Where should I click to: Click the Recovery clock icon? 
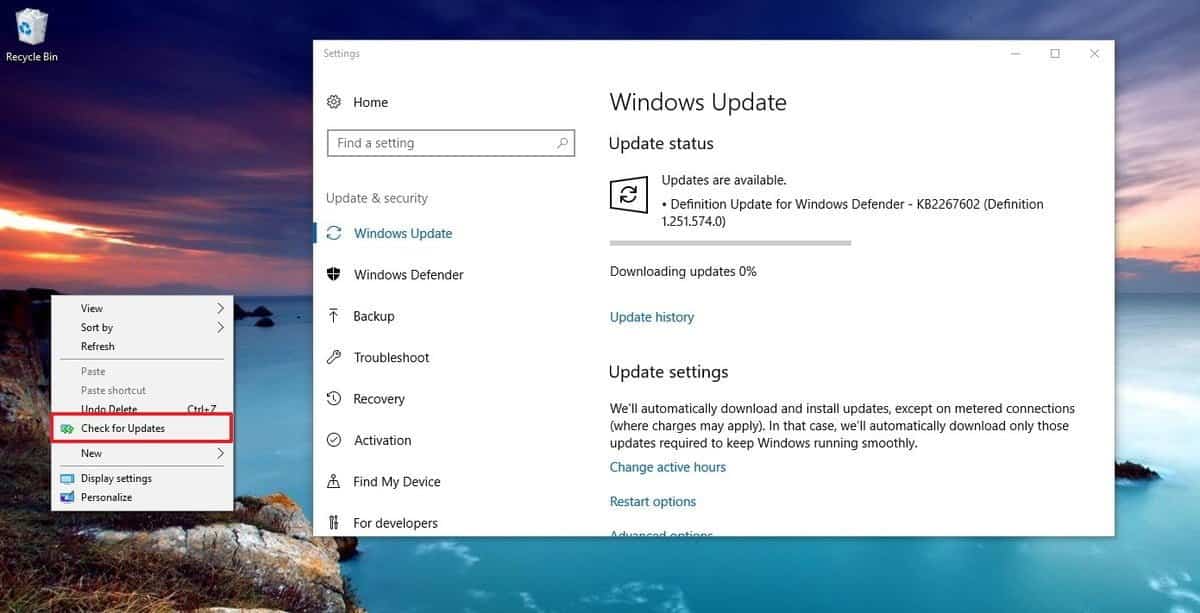334,399
